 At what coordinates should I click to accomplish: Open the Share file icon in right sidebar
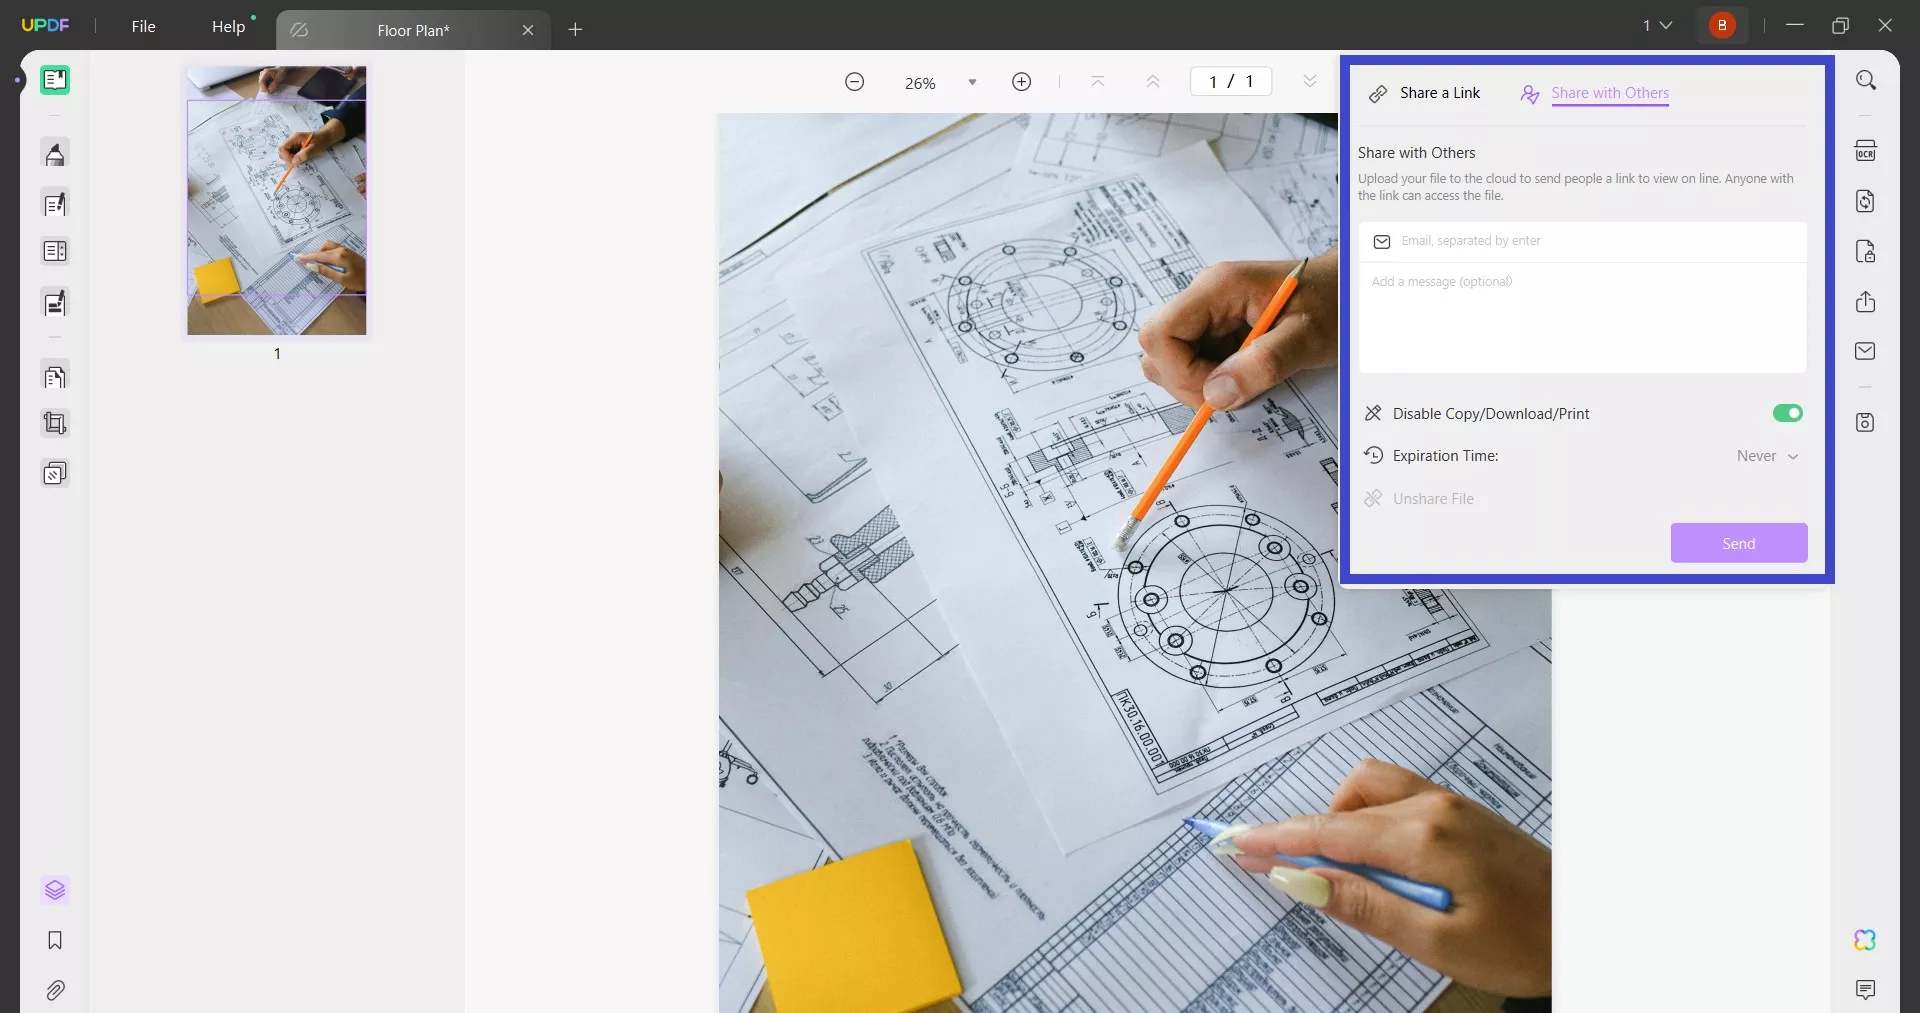(x=1865, y=302)
